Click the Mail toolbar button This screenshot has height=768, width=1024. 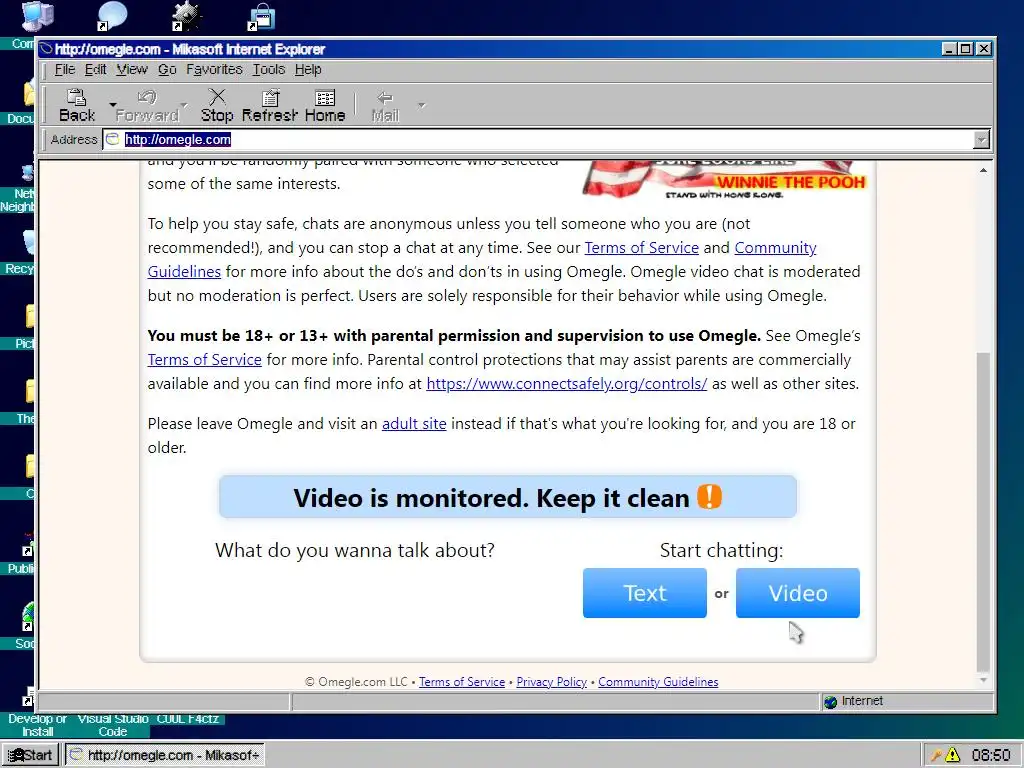tap(385, 106)
